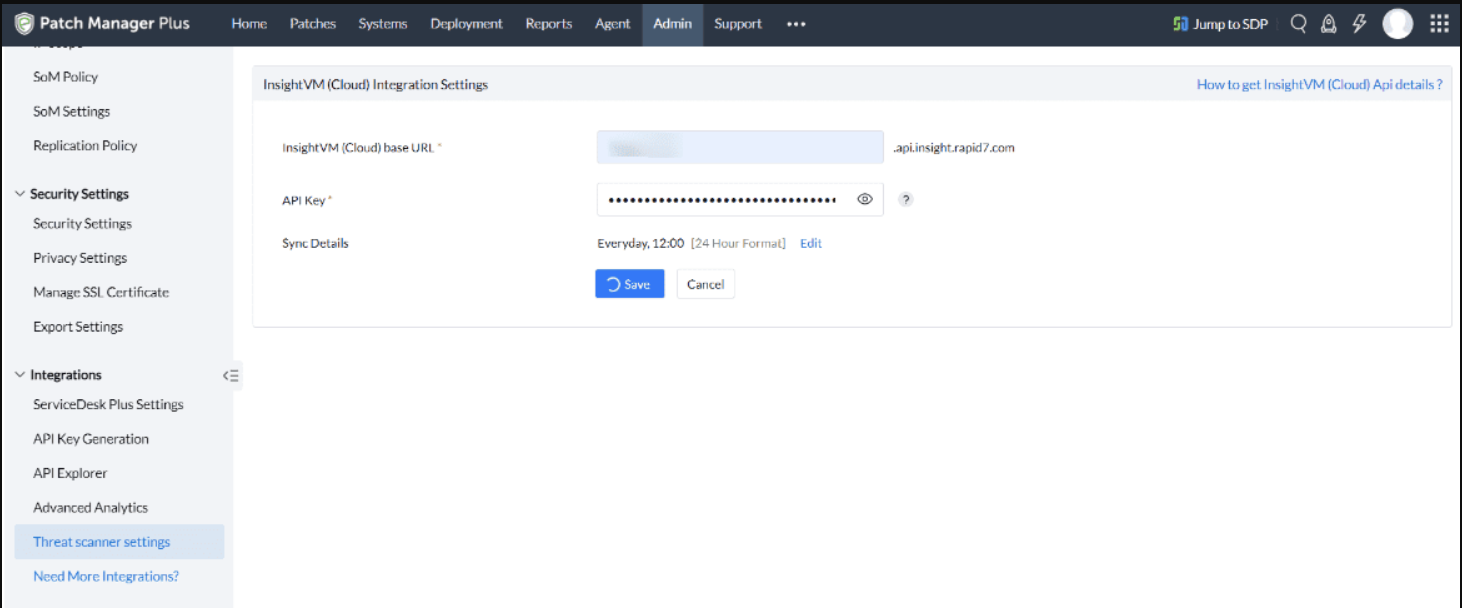Screen dimensions: 1462x608
Task: Click the InsightVM base URL input field
Action: [739, 147]
